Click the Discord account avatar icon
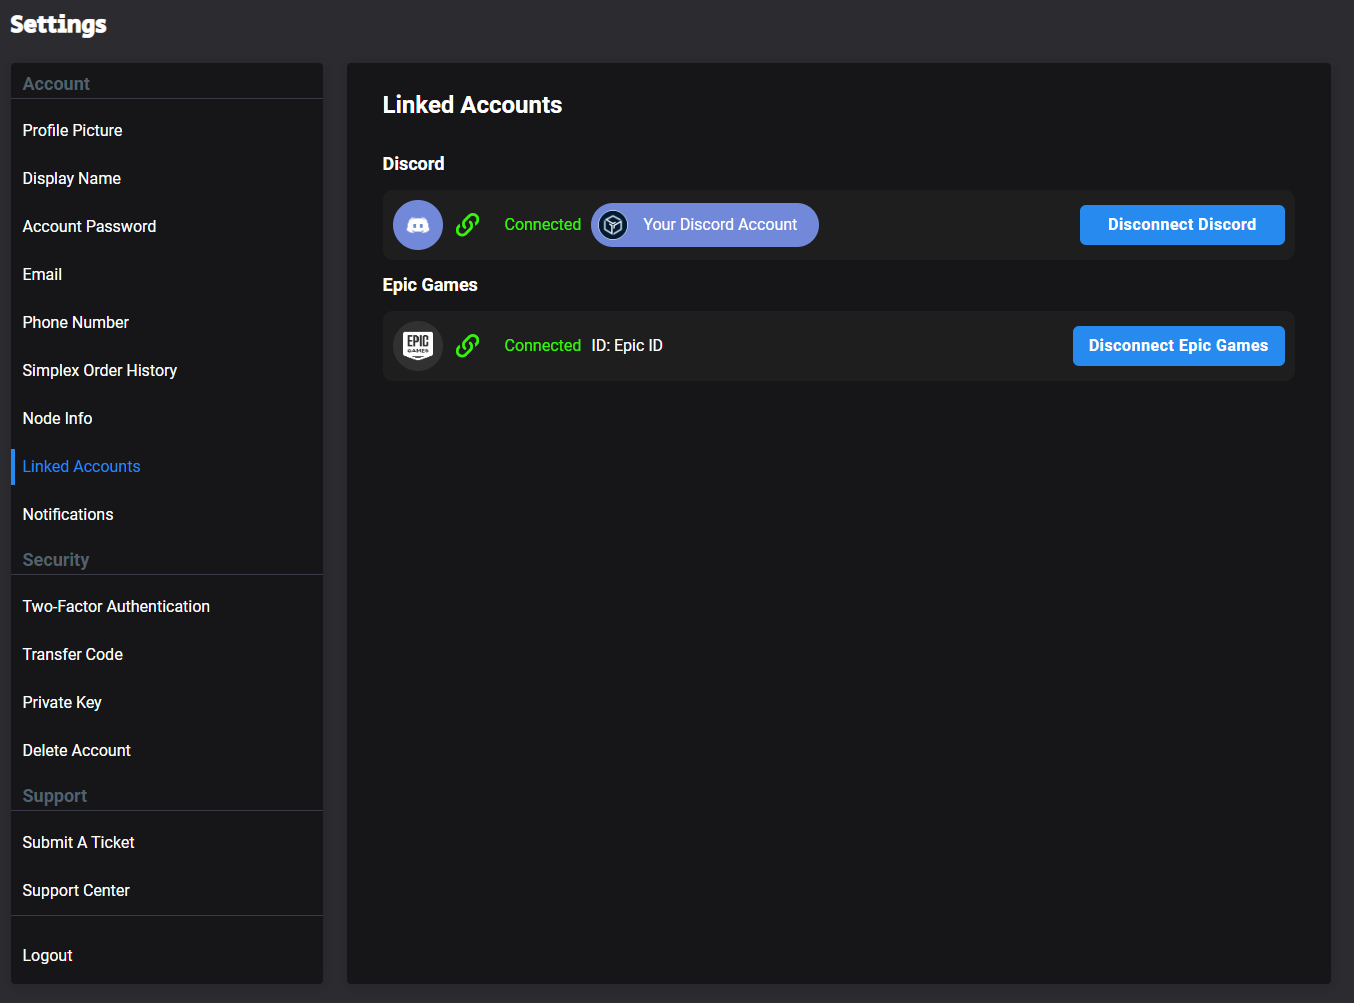Image resolution: width=1354 pixels, height=1003 pixels. [613, 225]
